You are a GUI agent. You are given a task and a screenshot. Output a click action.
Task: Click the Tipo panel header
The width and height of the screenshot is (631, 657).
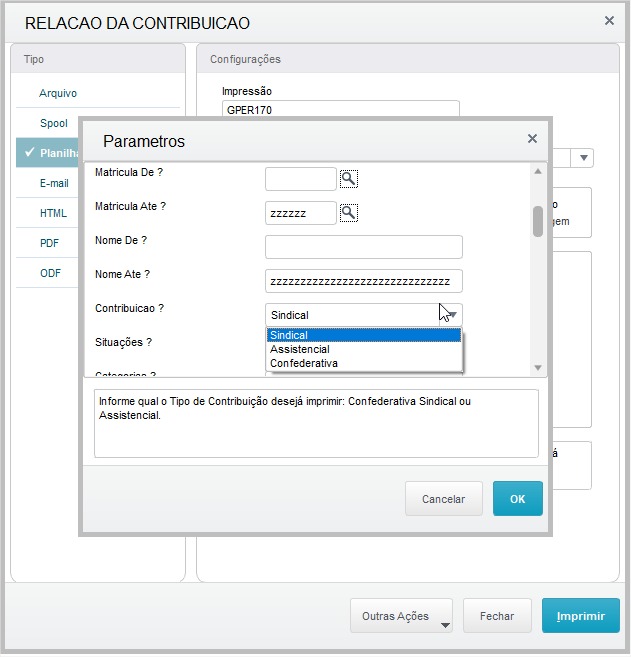coord(98,59)
